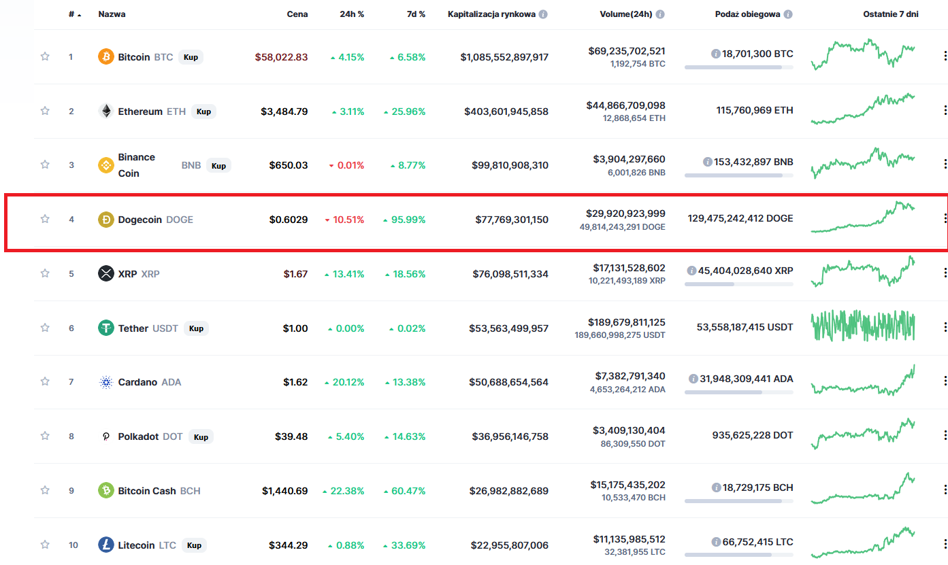
Task: Open the three-dot menu for Tether row
Action: pyautogui.click(x=944, y=327)
